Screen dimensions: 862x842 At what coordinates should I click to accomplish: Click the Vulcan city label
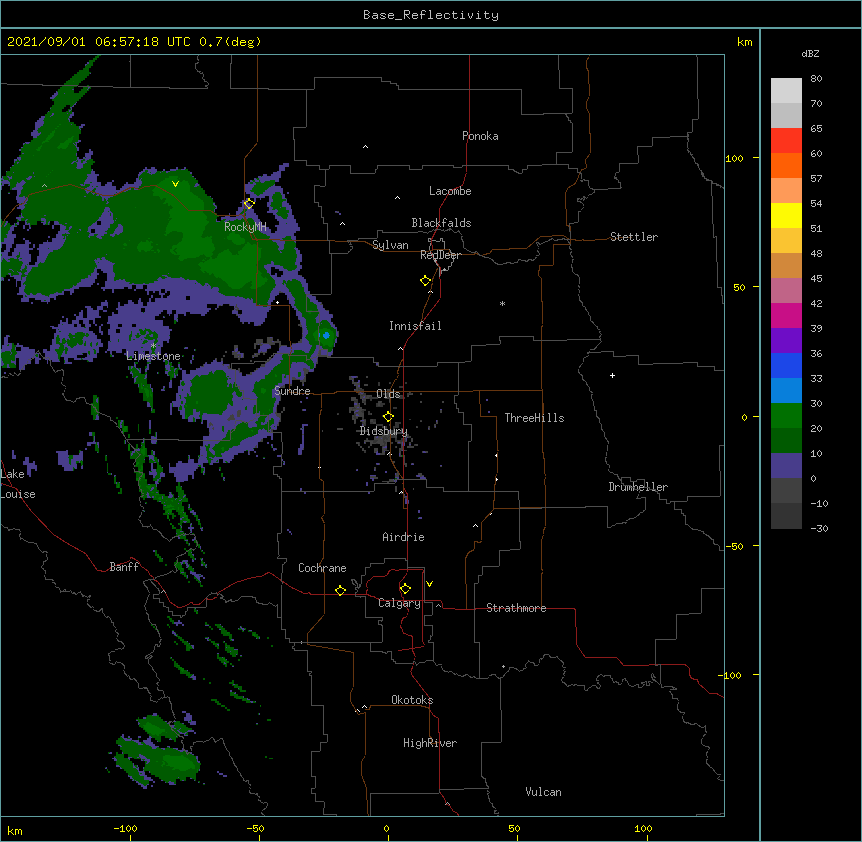543,792
